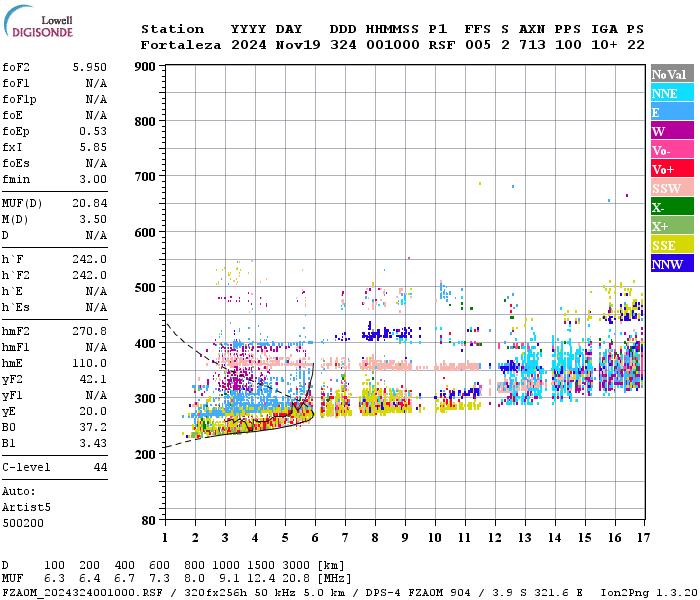Click the 001000 time in header
Image resolution: width=700 pixels, height=600 pixels.
click(393, 45)
